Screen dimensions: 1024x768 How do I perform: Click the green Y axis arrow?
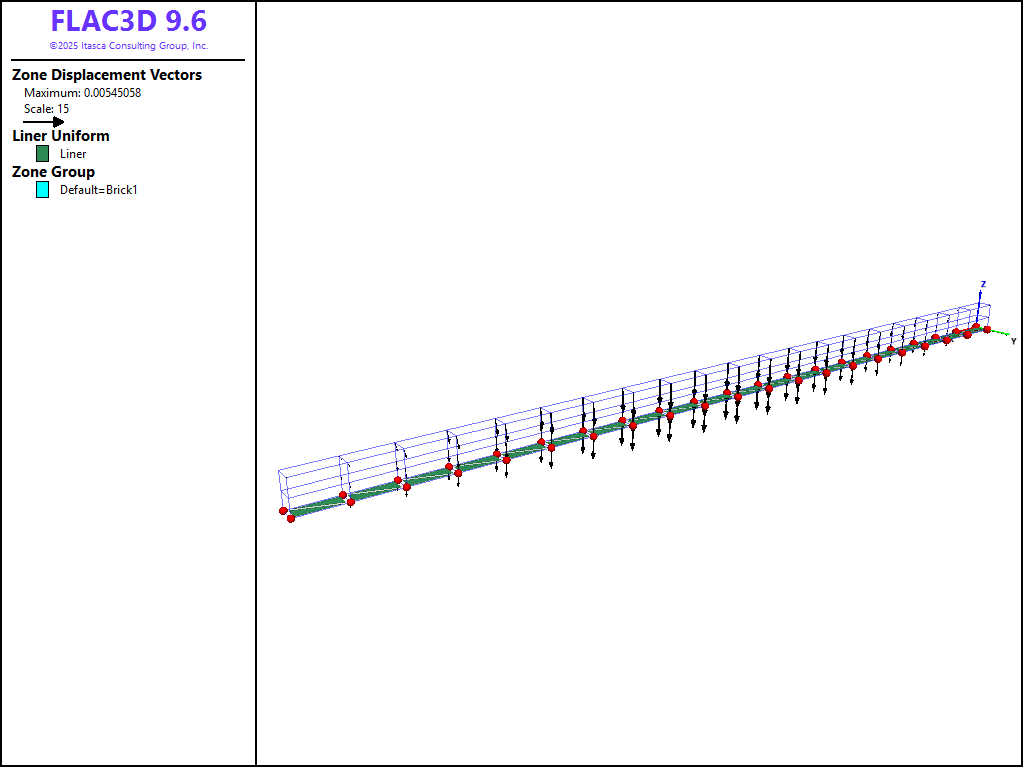point(1000,333)
